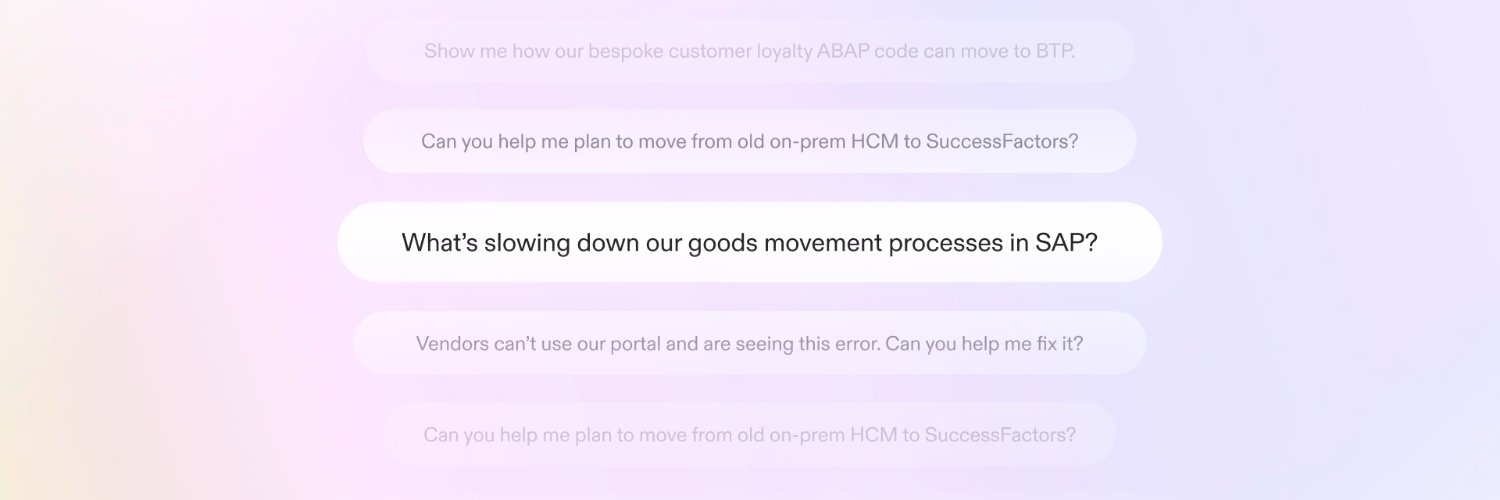Pick the brighter on-prem HCM to SuccessFactors suggestion
The width and height of the screenshot is (1500, 500).
749,141
